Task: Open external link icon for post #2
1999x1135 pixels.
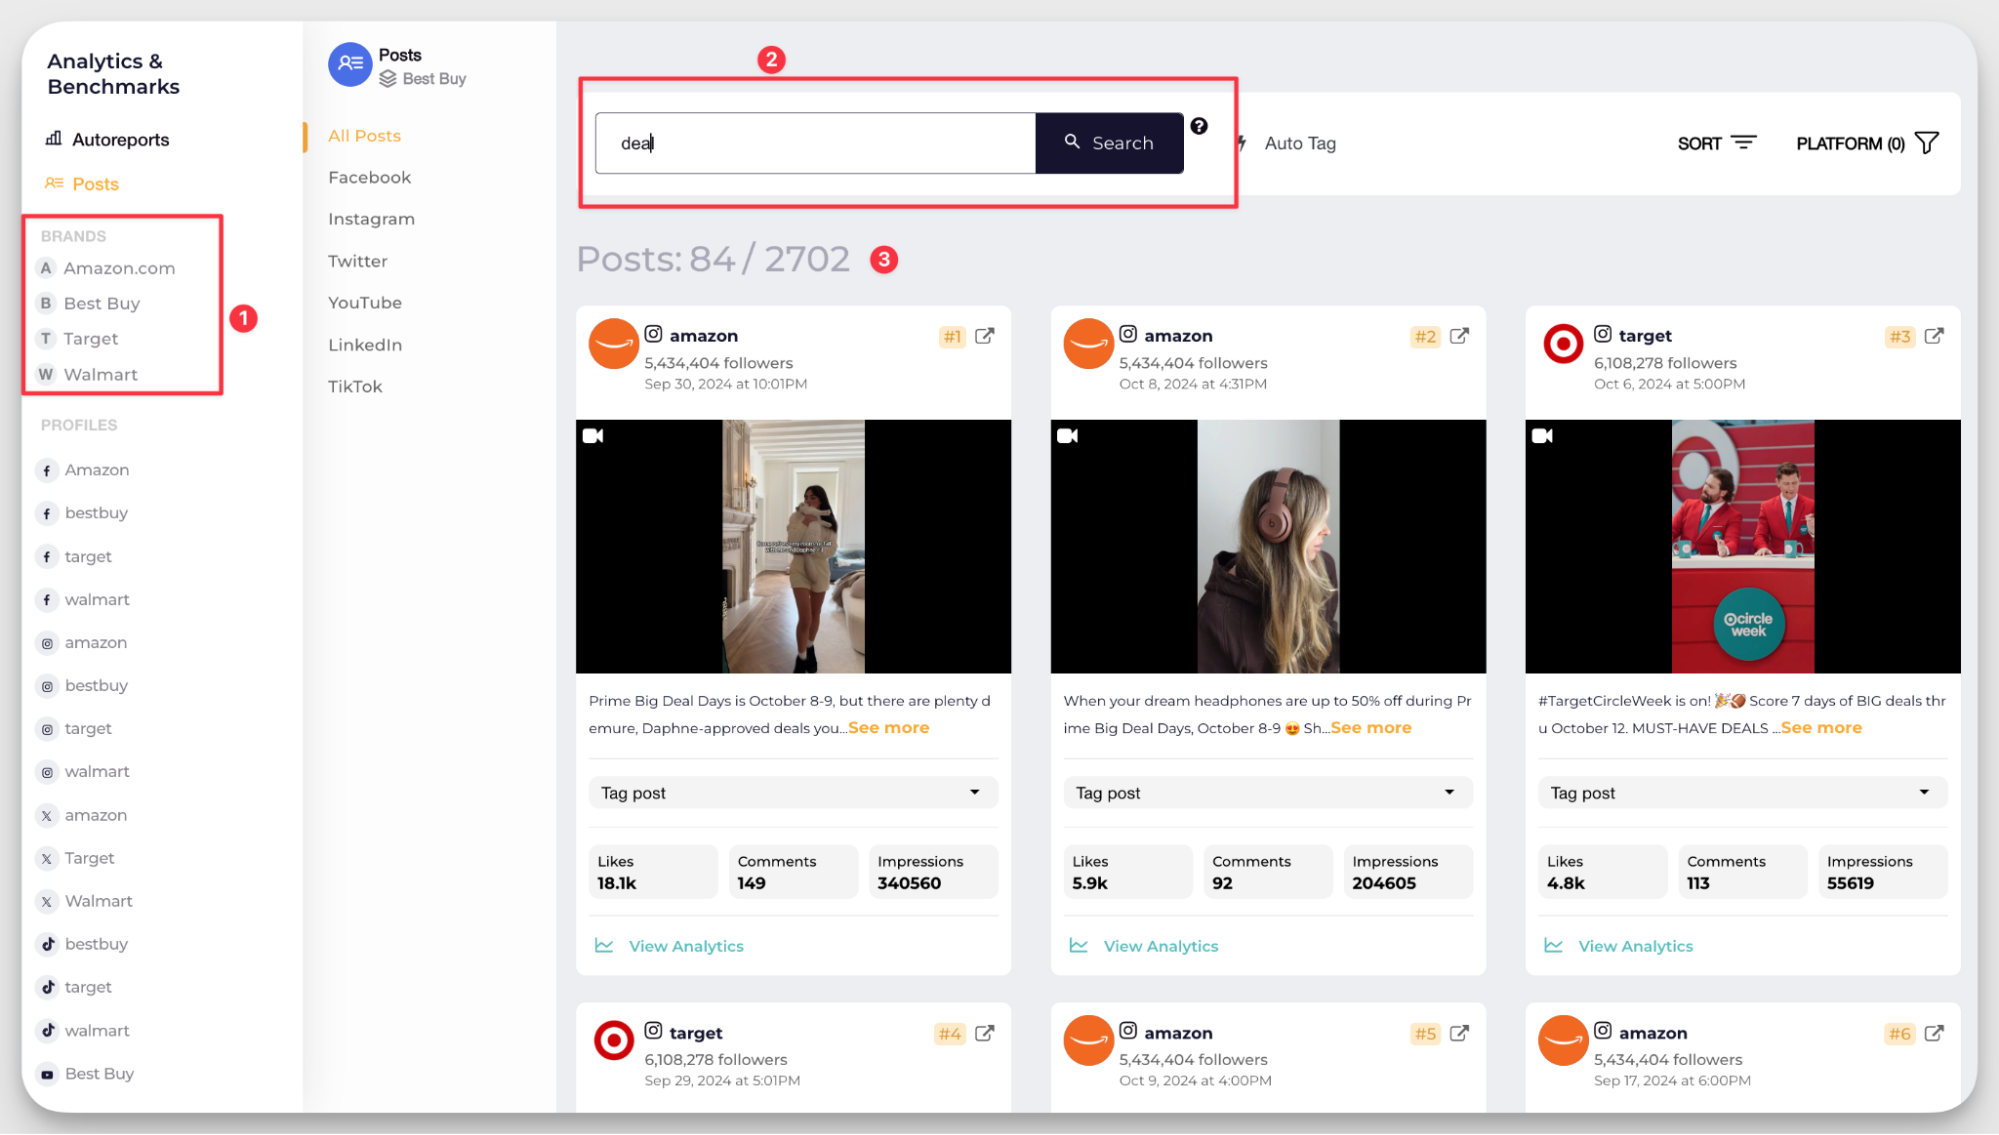Action: coord(1460,336)
